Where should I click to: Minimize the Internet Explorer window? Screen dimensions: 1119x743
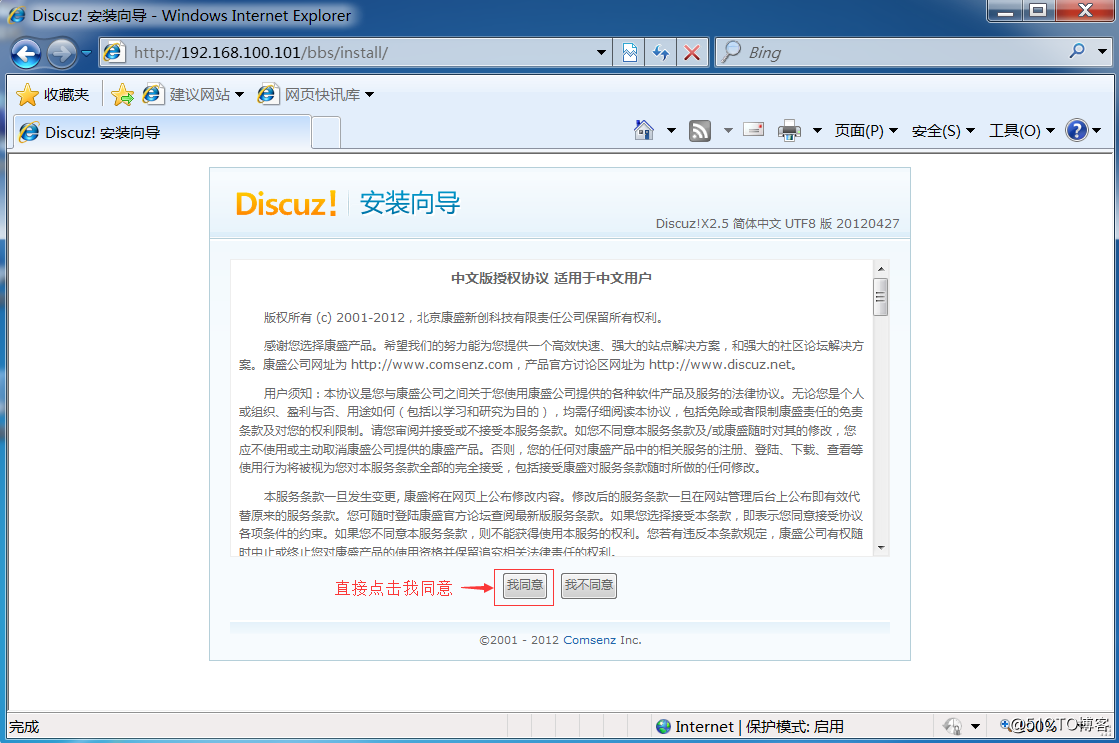pyautogui.click(x=1006, y=11)
